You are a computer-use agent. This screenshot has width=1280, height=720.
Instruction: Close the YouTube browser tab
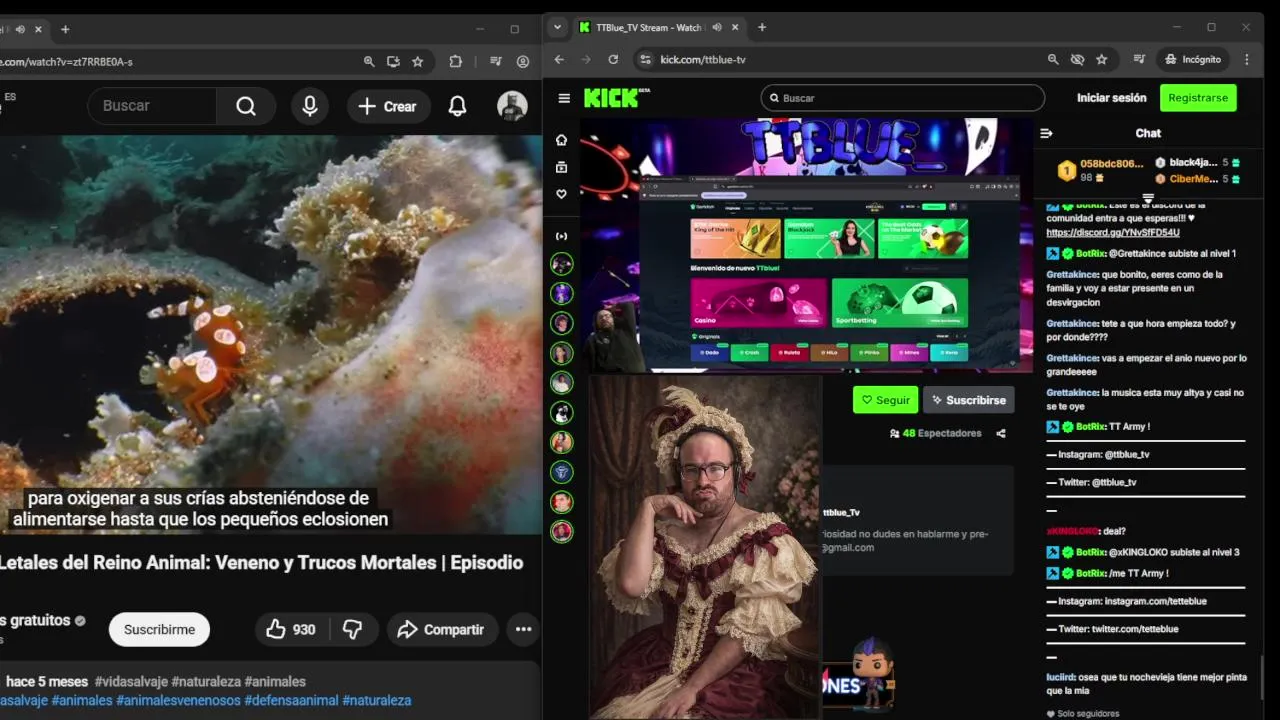pos(39,29)
